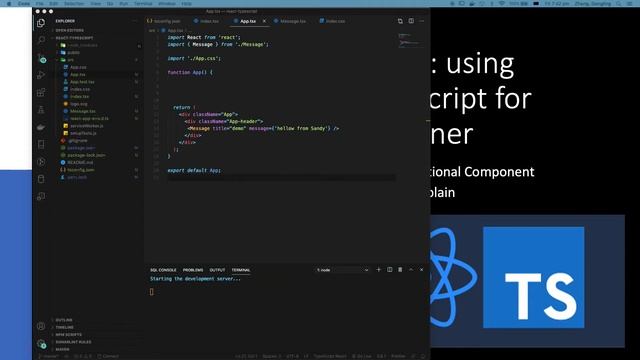The width and height of the screenshot is (640, 360).
Task: Open setupTests.js in the file tree
Action: click(83, 133)
